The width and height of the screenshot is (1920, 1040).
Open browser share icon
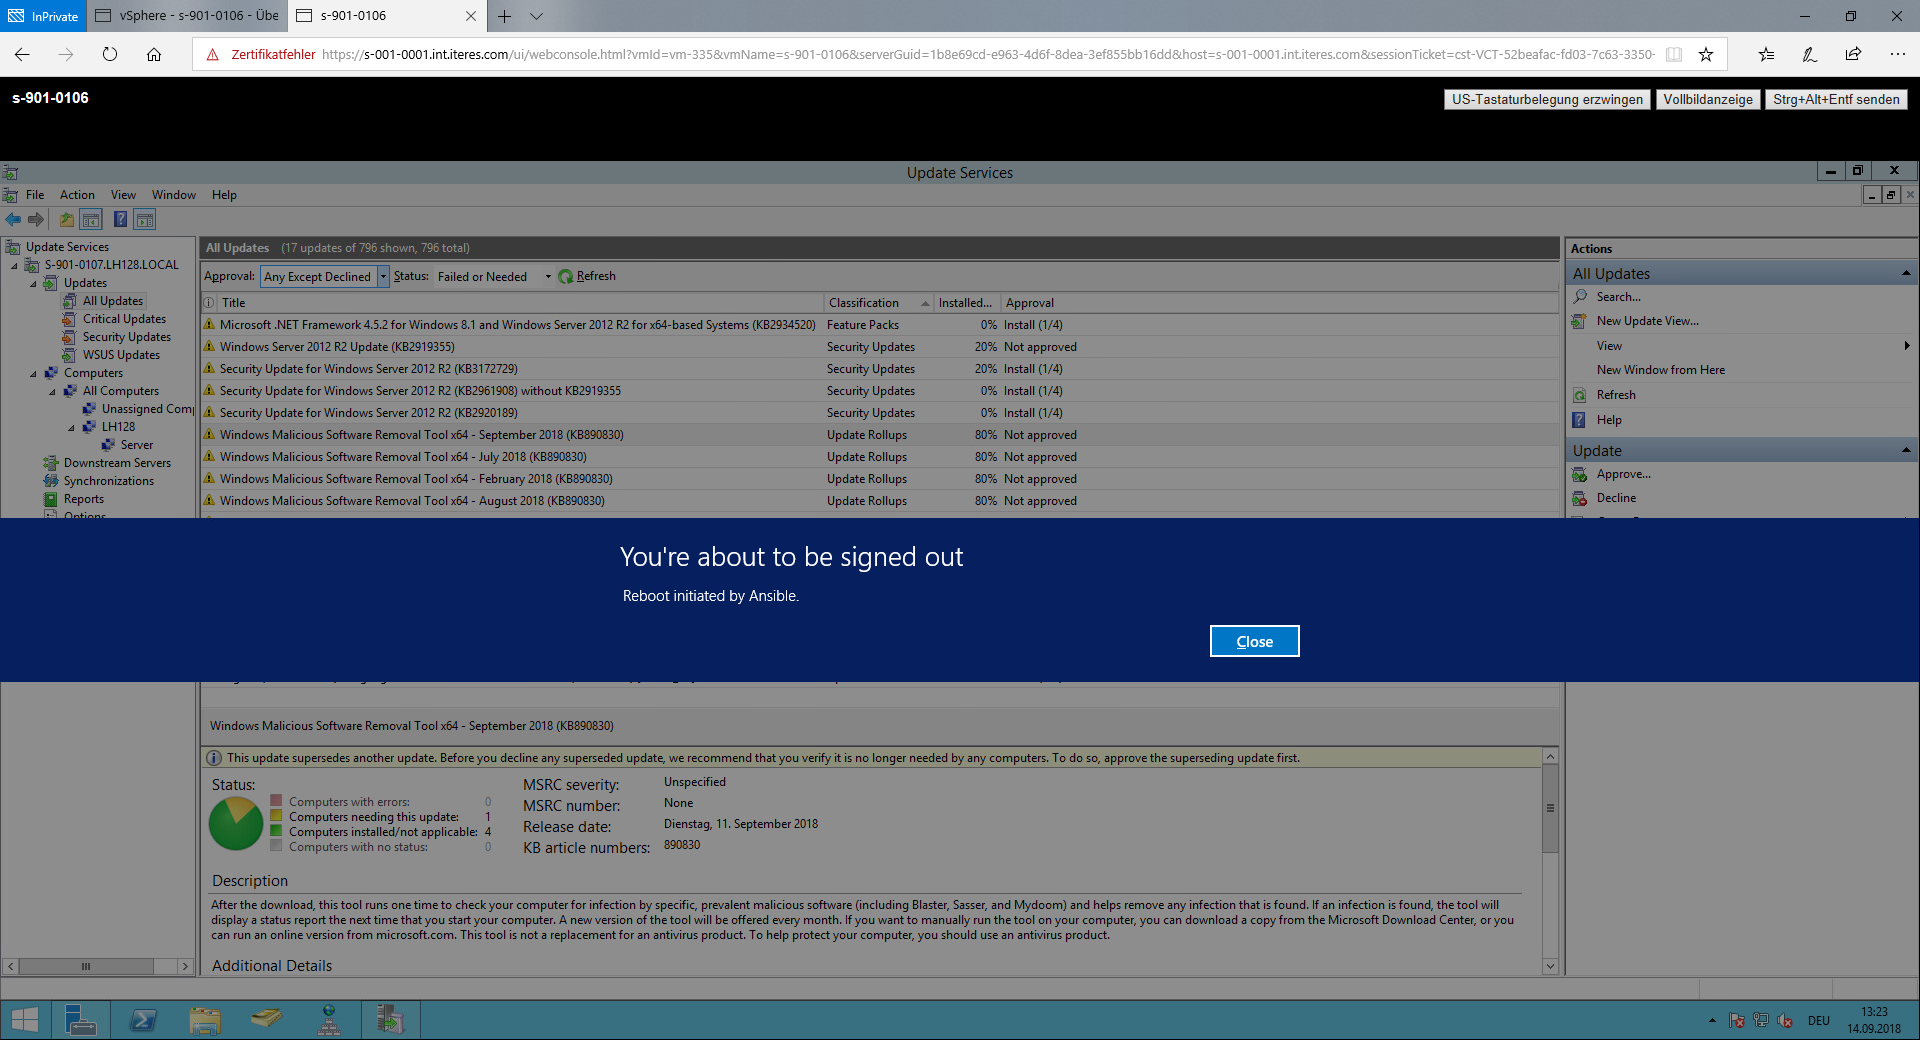tap(1853, 54)
